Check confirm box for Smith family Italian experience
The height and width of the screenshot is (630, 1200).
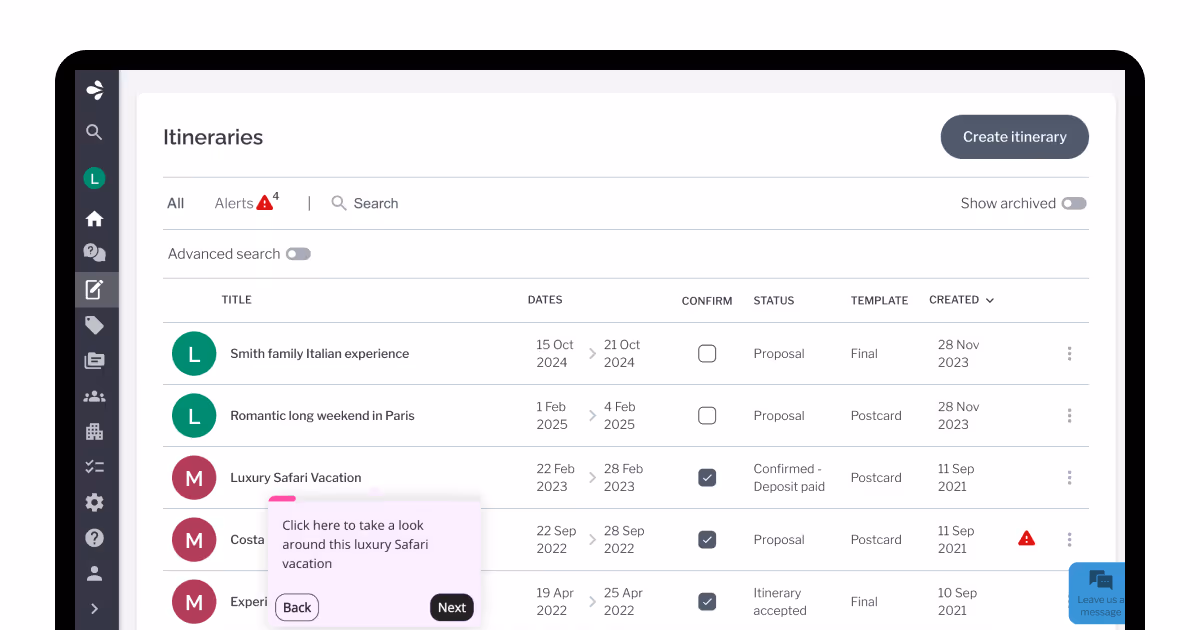pos(707,354)
